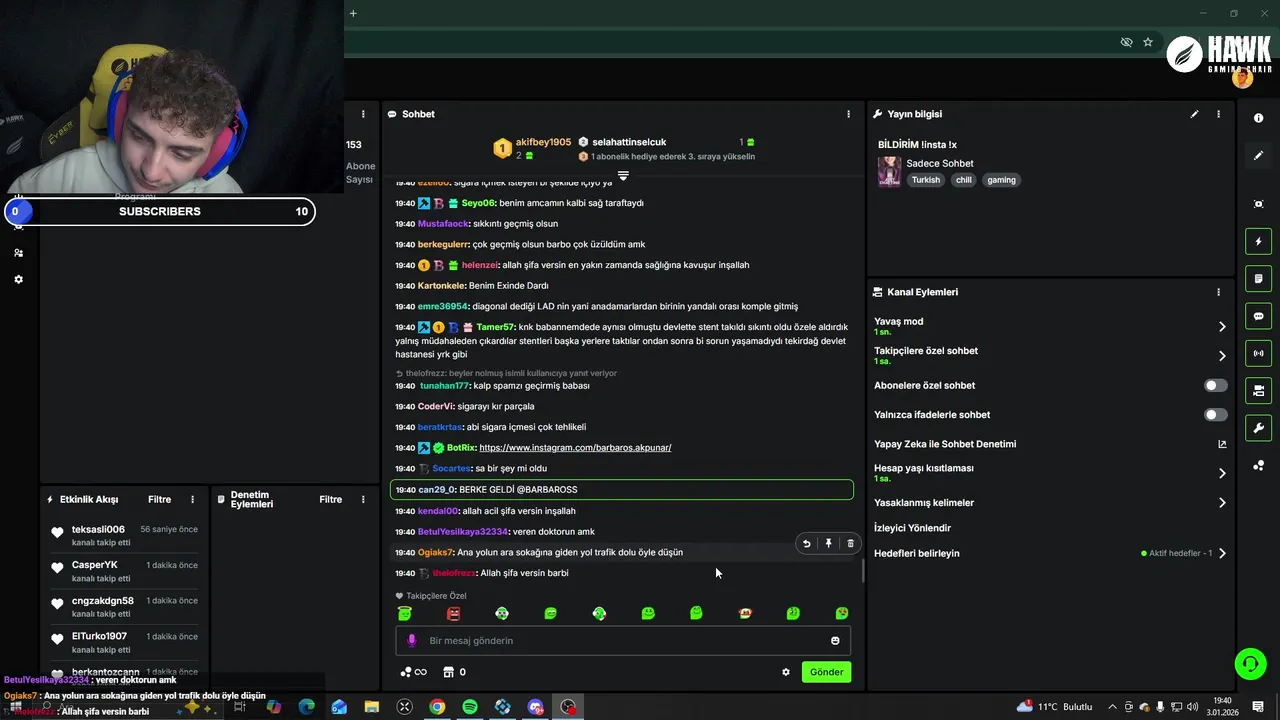Reply to the hovered Ogiaks7 message
Image resolution: width=1280 pixels, height=720 pixels.
click(x=806, y=543)
